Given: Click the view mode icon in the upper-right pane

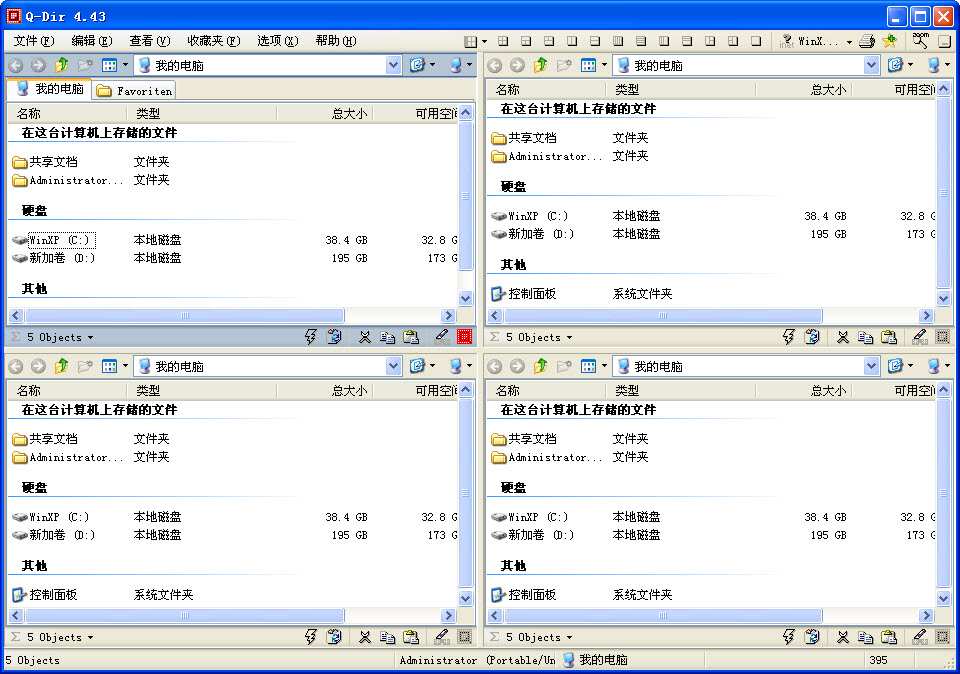Looking at the screenshot, I should pos(588,65).
